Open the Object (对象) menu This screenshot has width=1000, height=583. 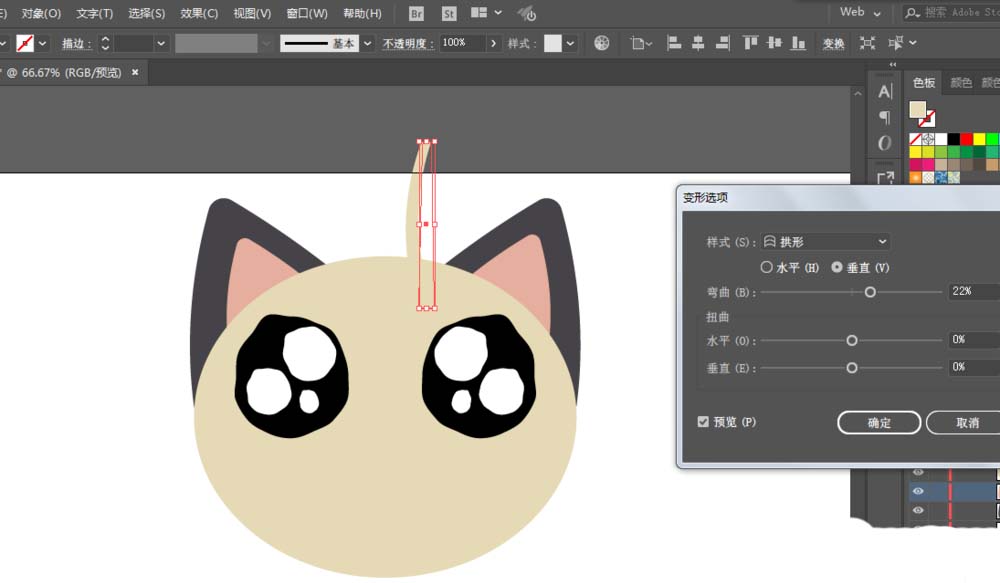(x=41, y=13)
